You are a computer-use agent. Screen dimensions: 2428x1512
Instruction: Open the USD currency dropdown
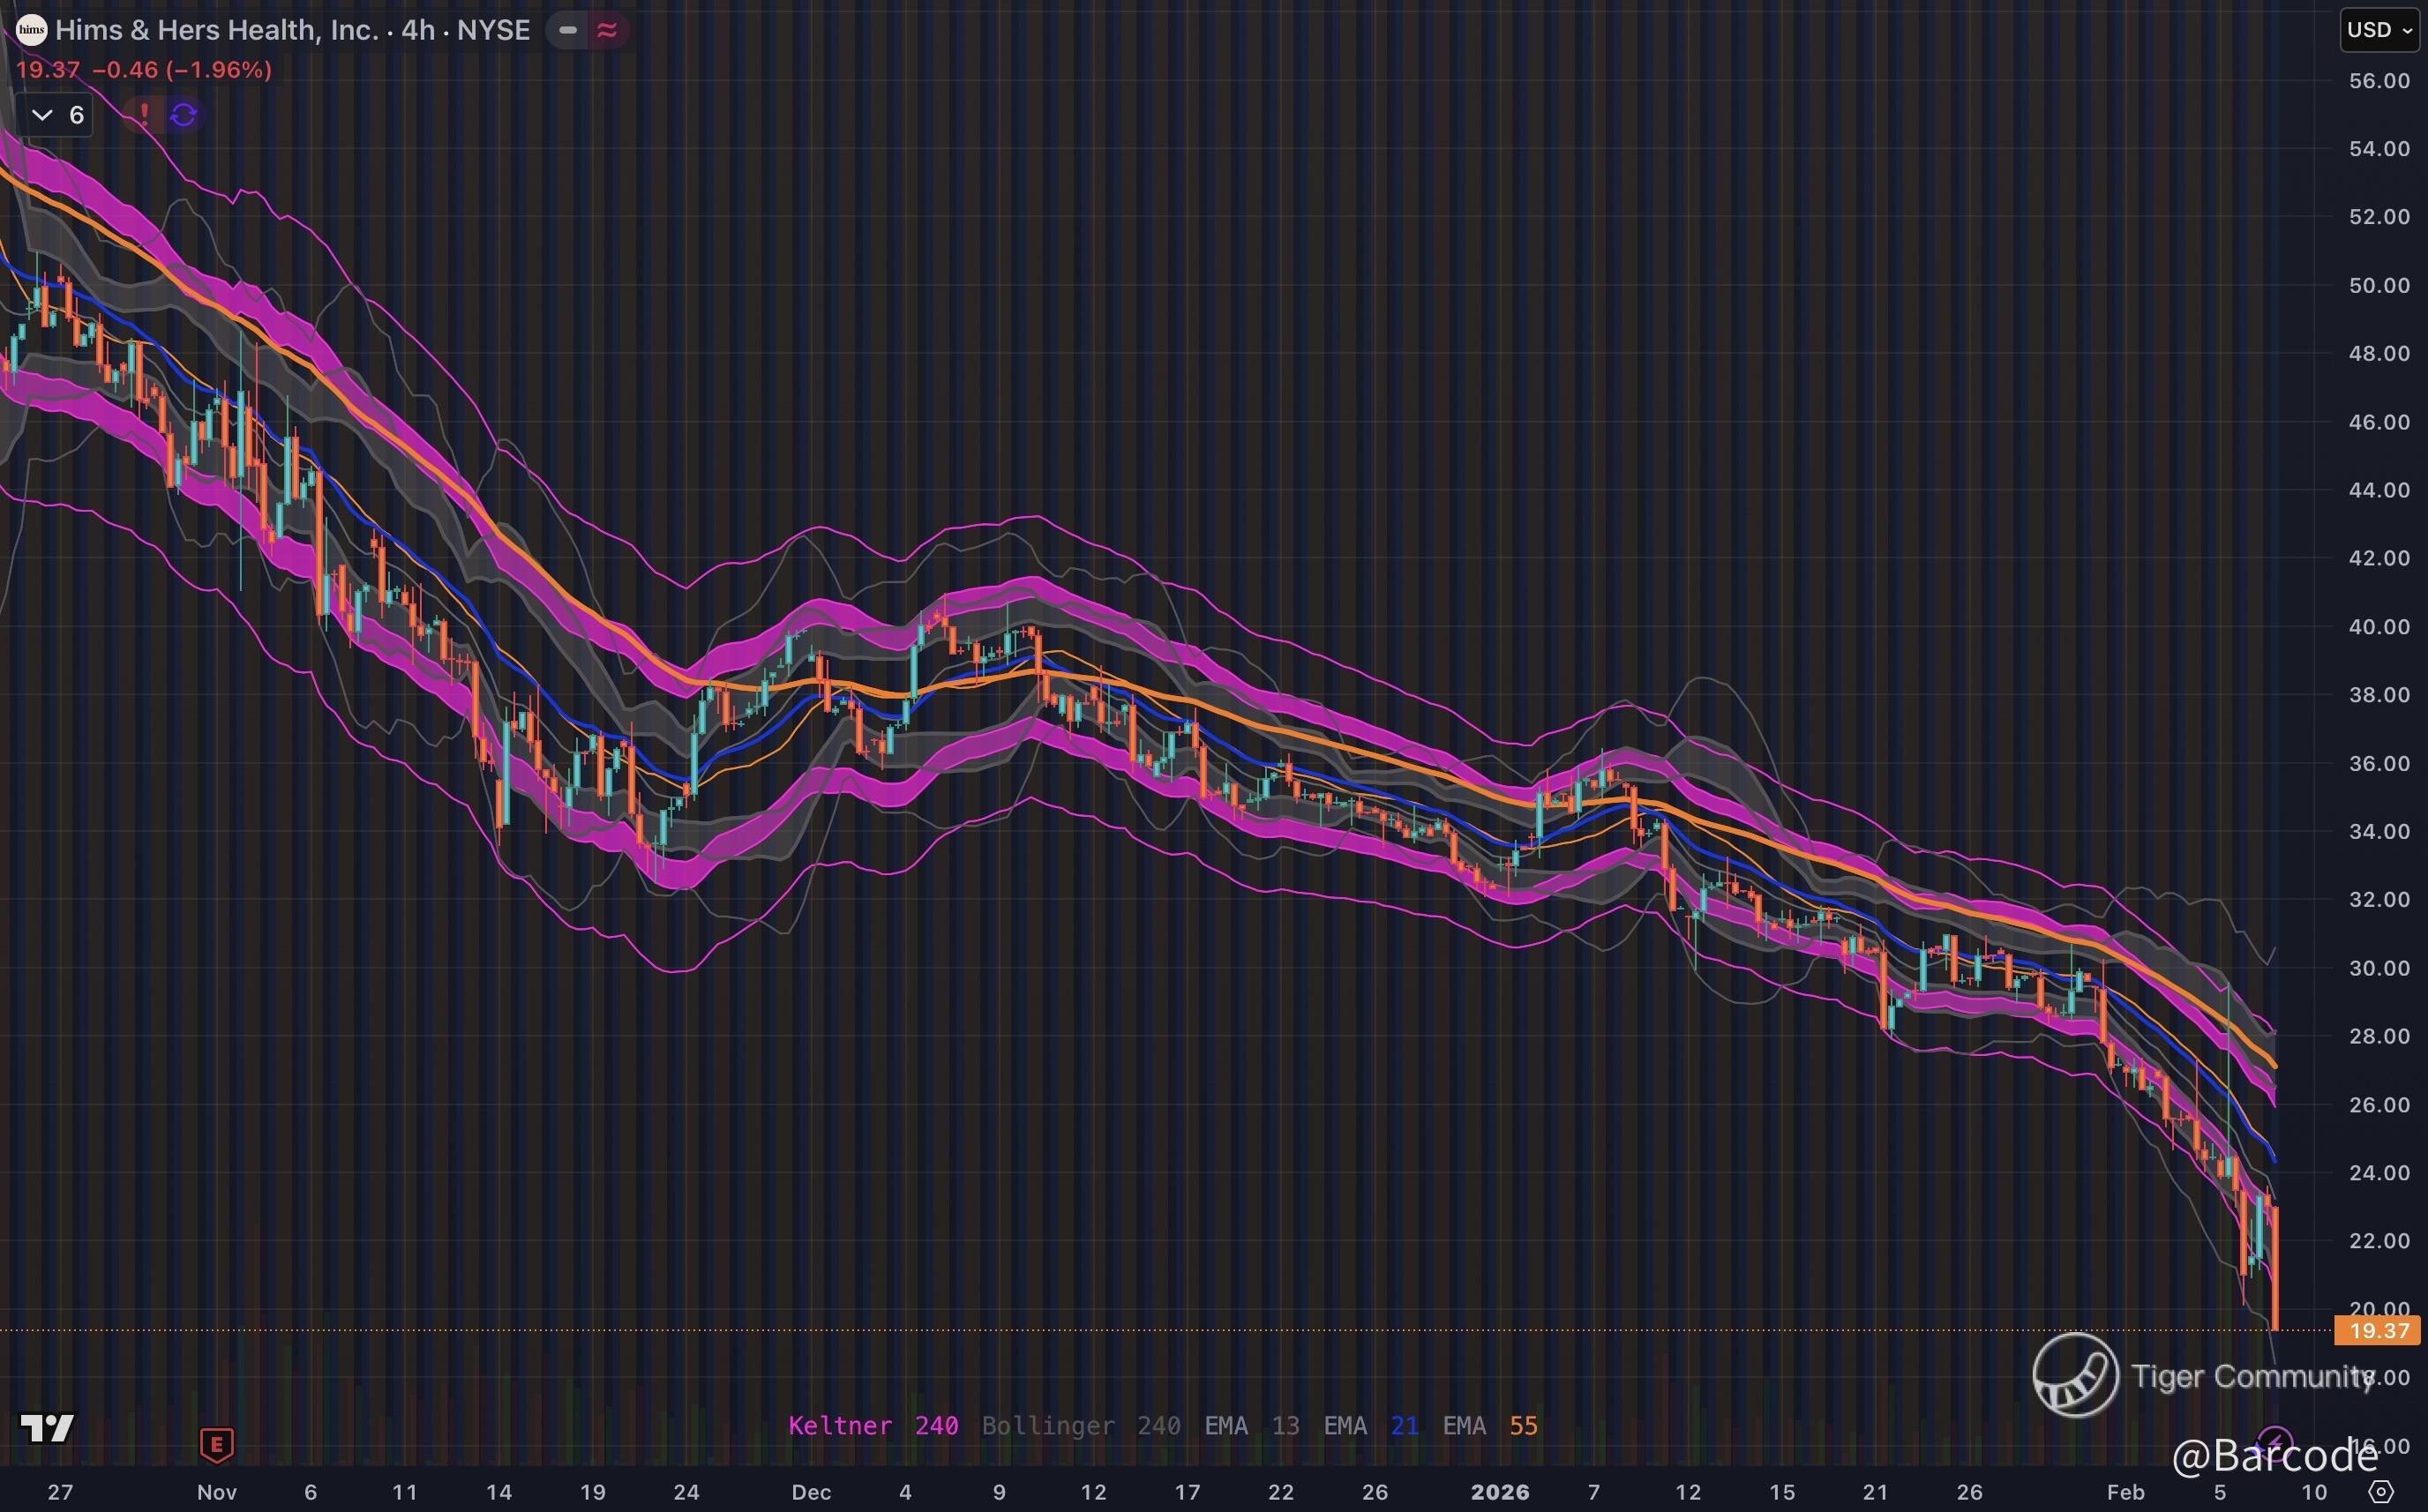click(2380, 30)
